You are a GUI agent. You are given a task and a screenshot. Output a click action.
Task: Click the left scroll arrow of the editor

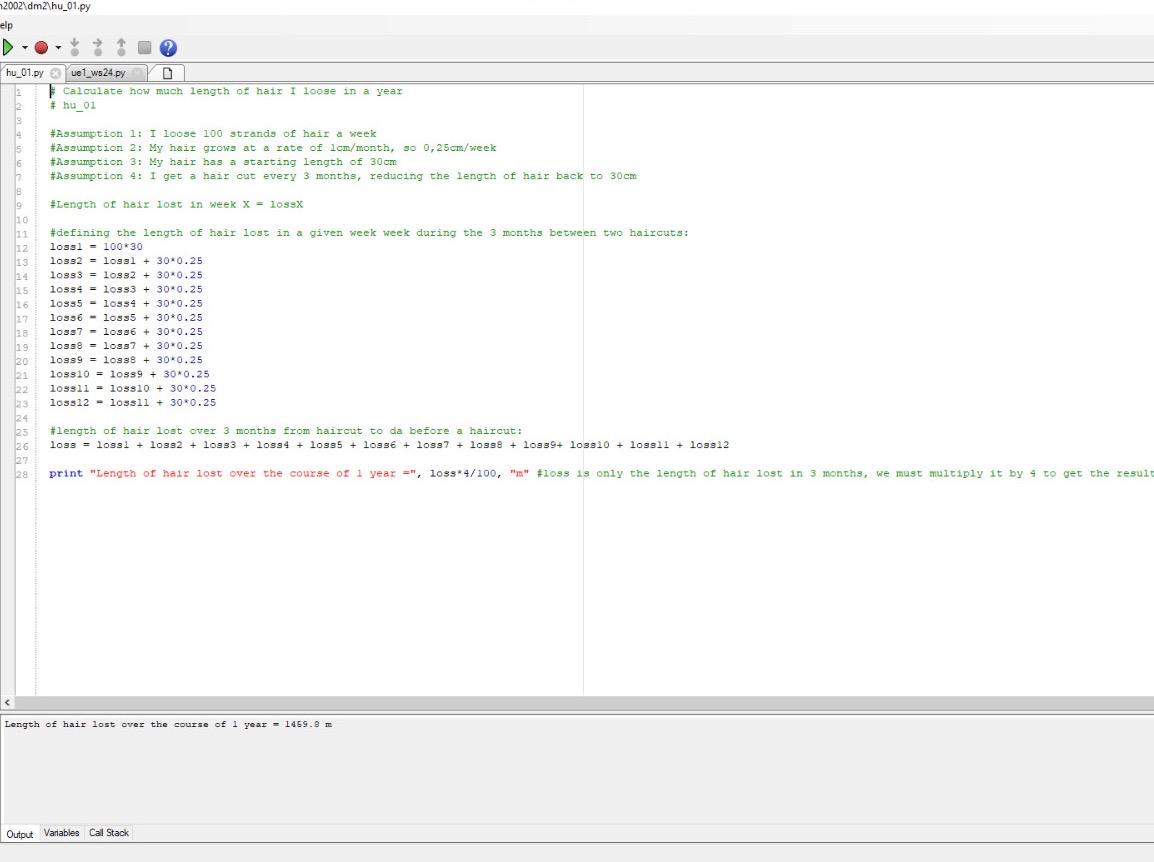6,703
